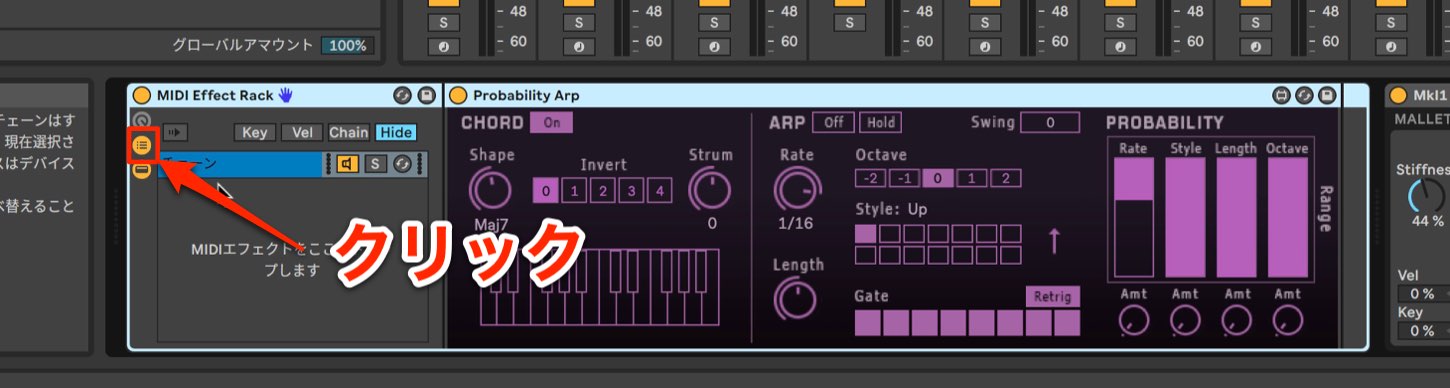Click the Style direction up arrow
The height and width of the screenshot is (388, 1450).
[1054, 240]
